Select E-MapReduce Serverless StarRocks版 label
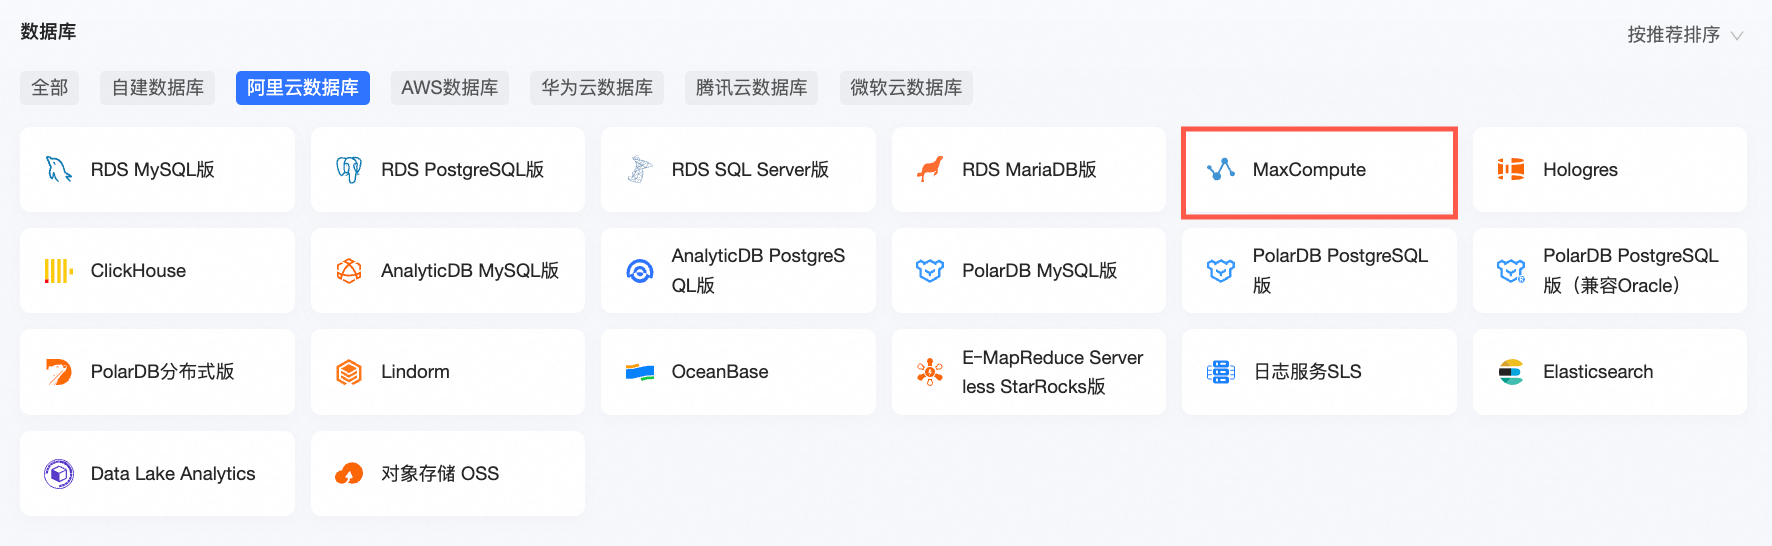The height and width of the screenshot is (546, 1772). [x=1052, y=372]
